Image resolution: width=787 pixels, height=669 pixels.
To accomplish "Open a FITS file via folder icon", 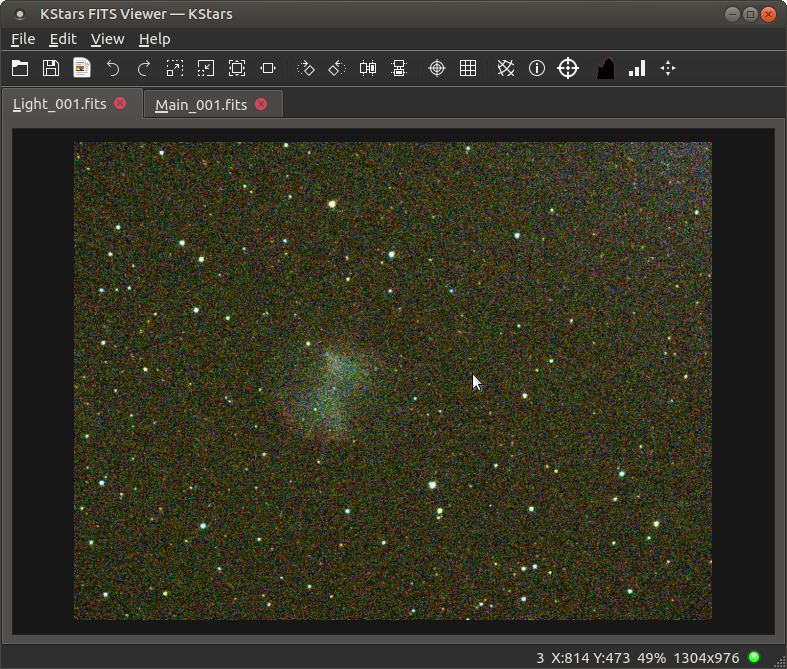I will (20, 68).
